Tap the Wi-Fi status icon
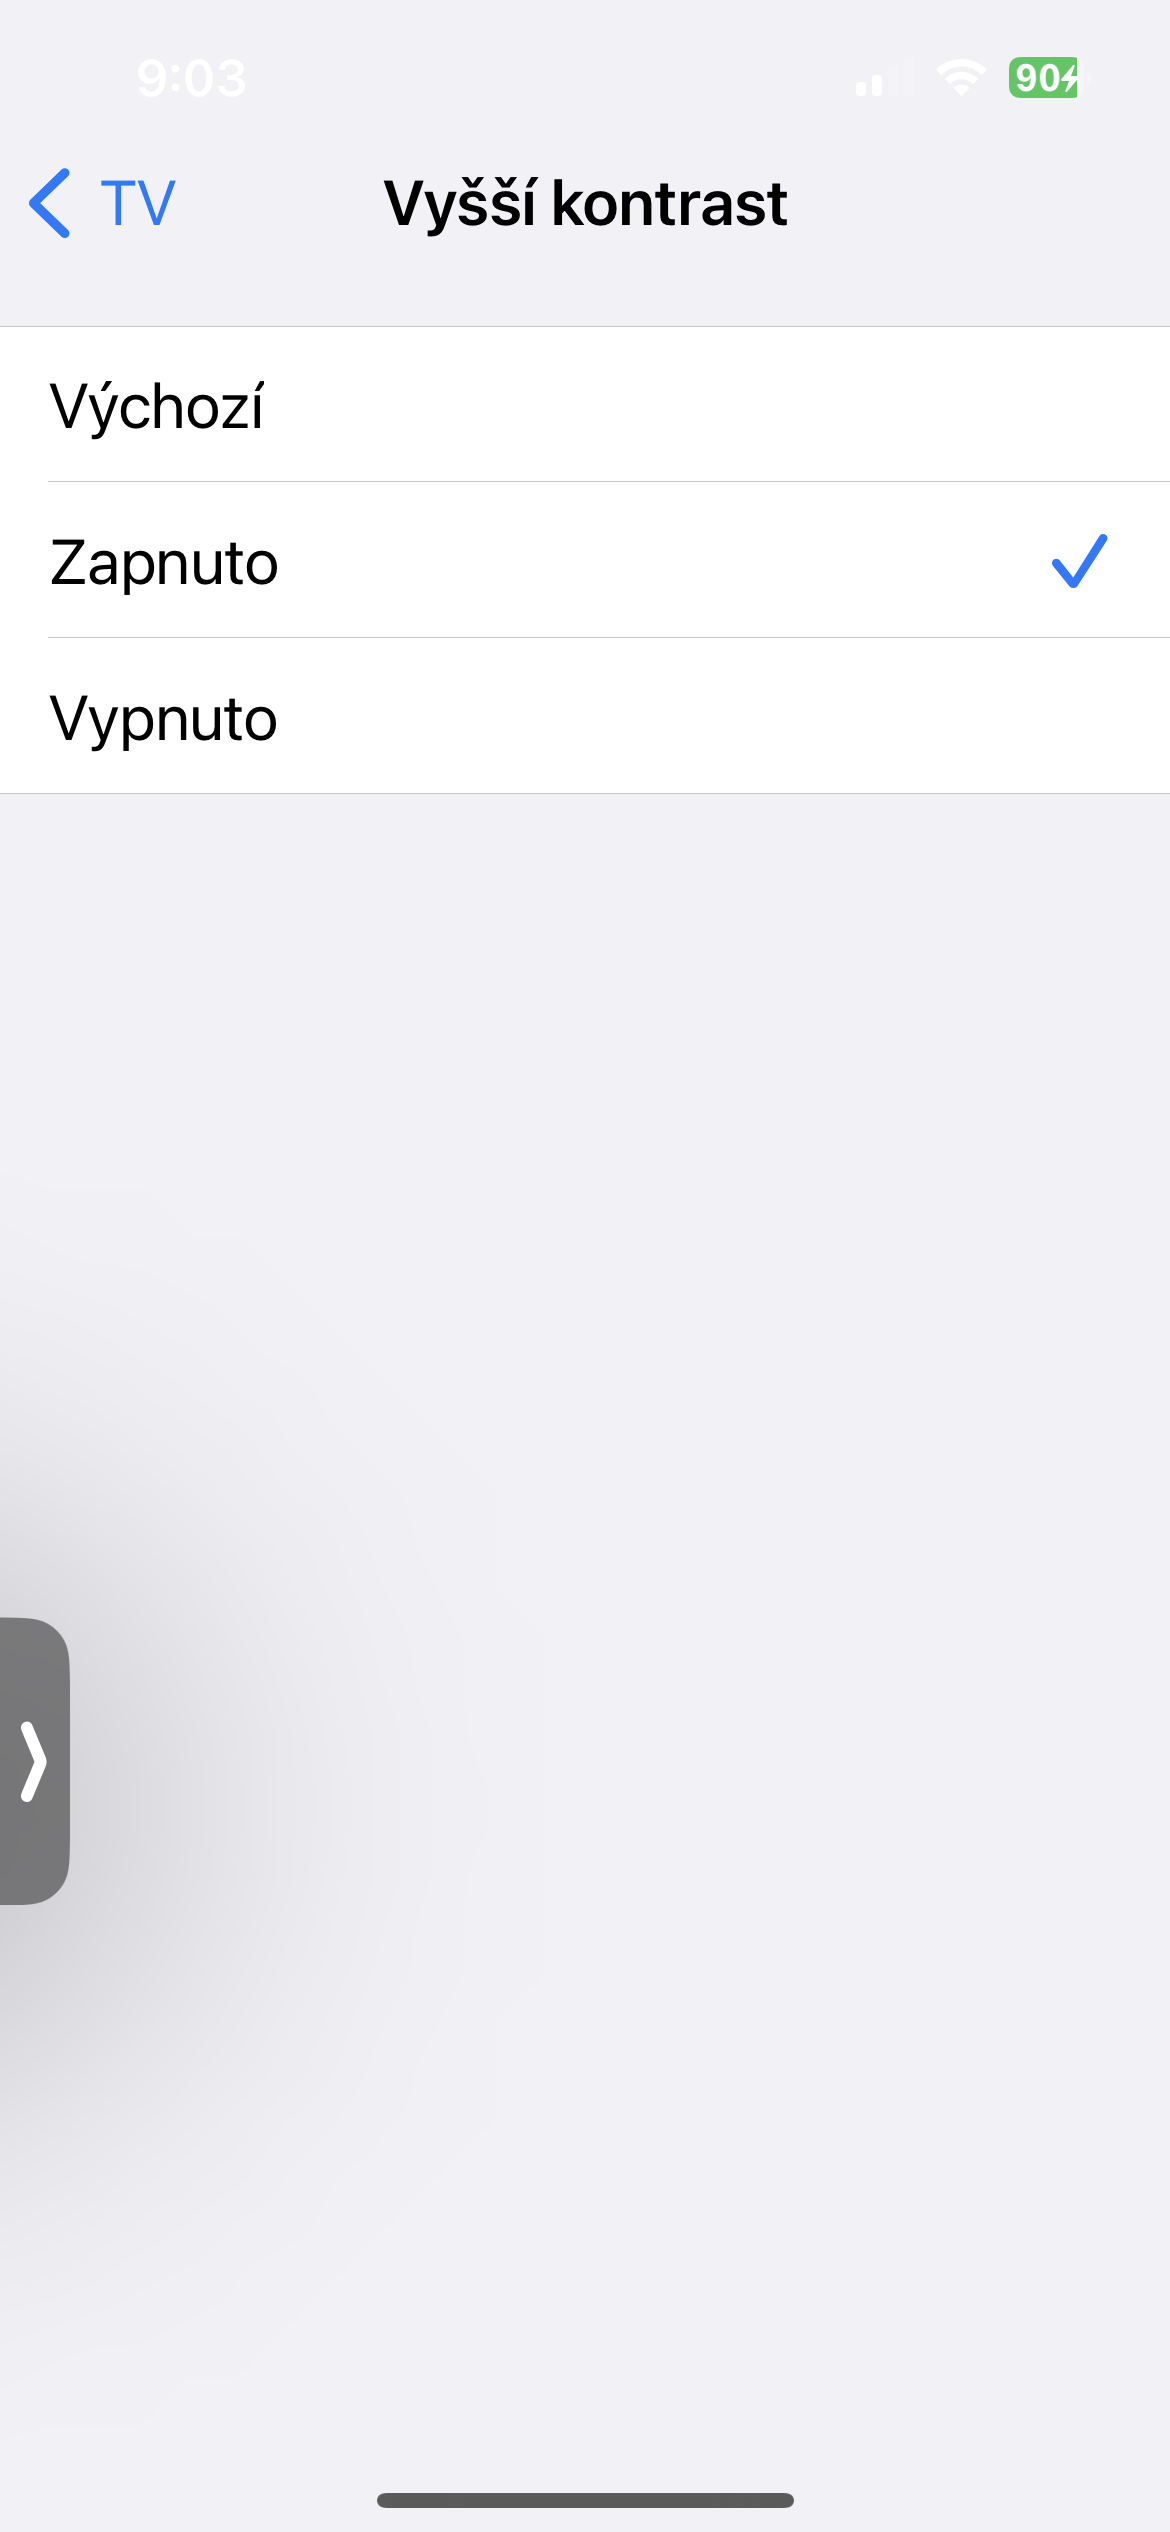Viewport: 1170px width, 2532px height. tap(961, 77)
